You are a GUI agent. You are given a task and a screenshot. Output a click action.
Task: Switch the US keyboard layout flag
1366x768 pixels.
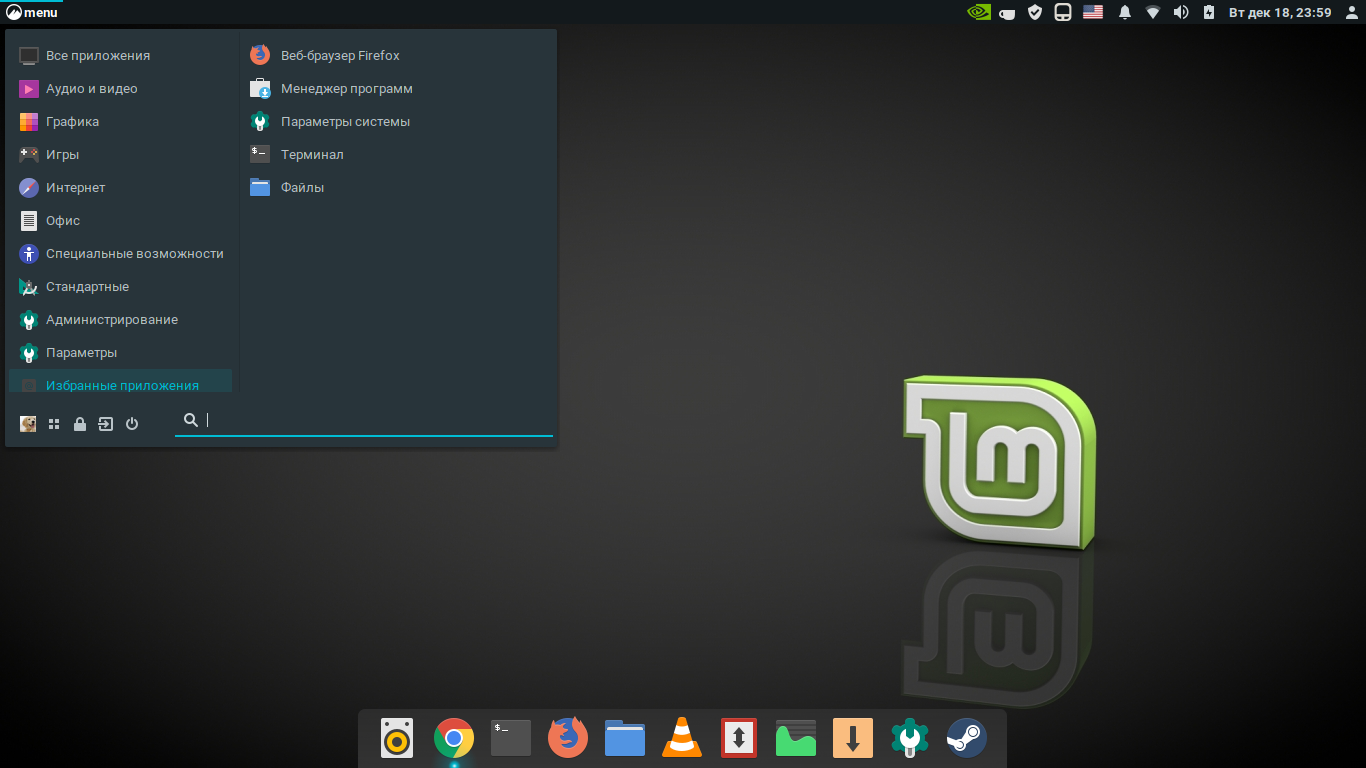pyautogui.click(x=1093, y=12)
